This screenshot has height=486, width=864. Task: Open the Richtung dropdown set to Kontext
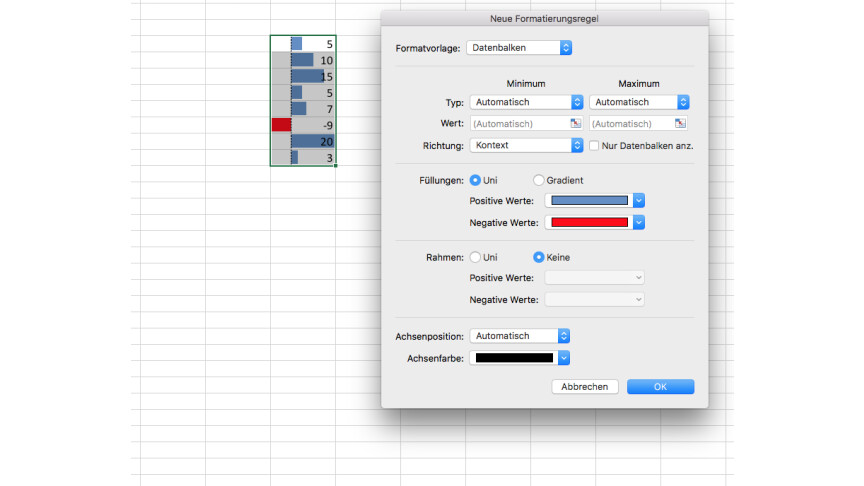point(526,145)
